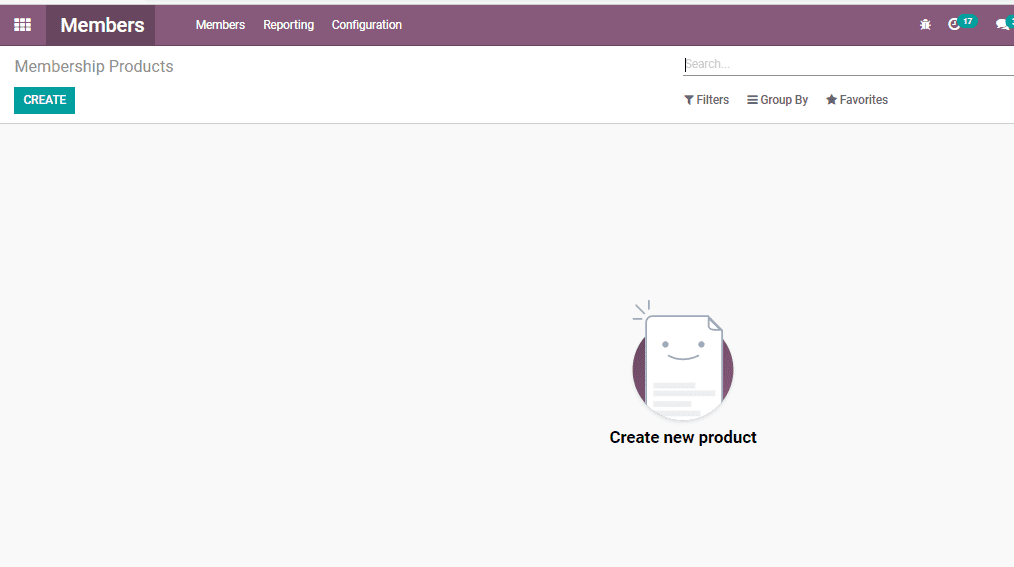Open the Reporting menu

pos(288,25)
